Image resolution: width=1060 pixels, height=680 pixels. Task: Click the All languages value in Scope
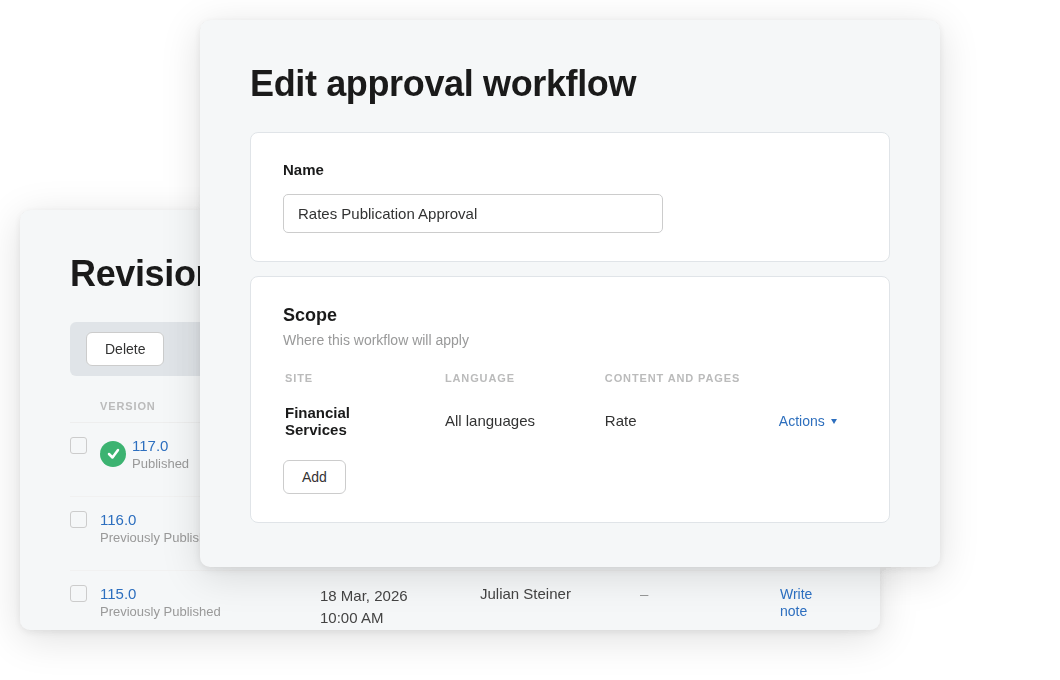coord(490,421)
